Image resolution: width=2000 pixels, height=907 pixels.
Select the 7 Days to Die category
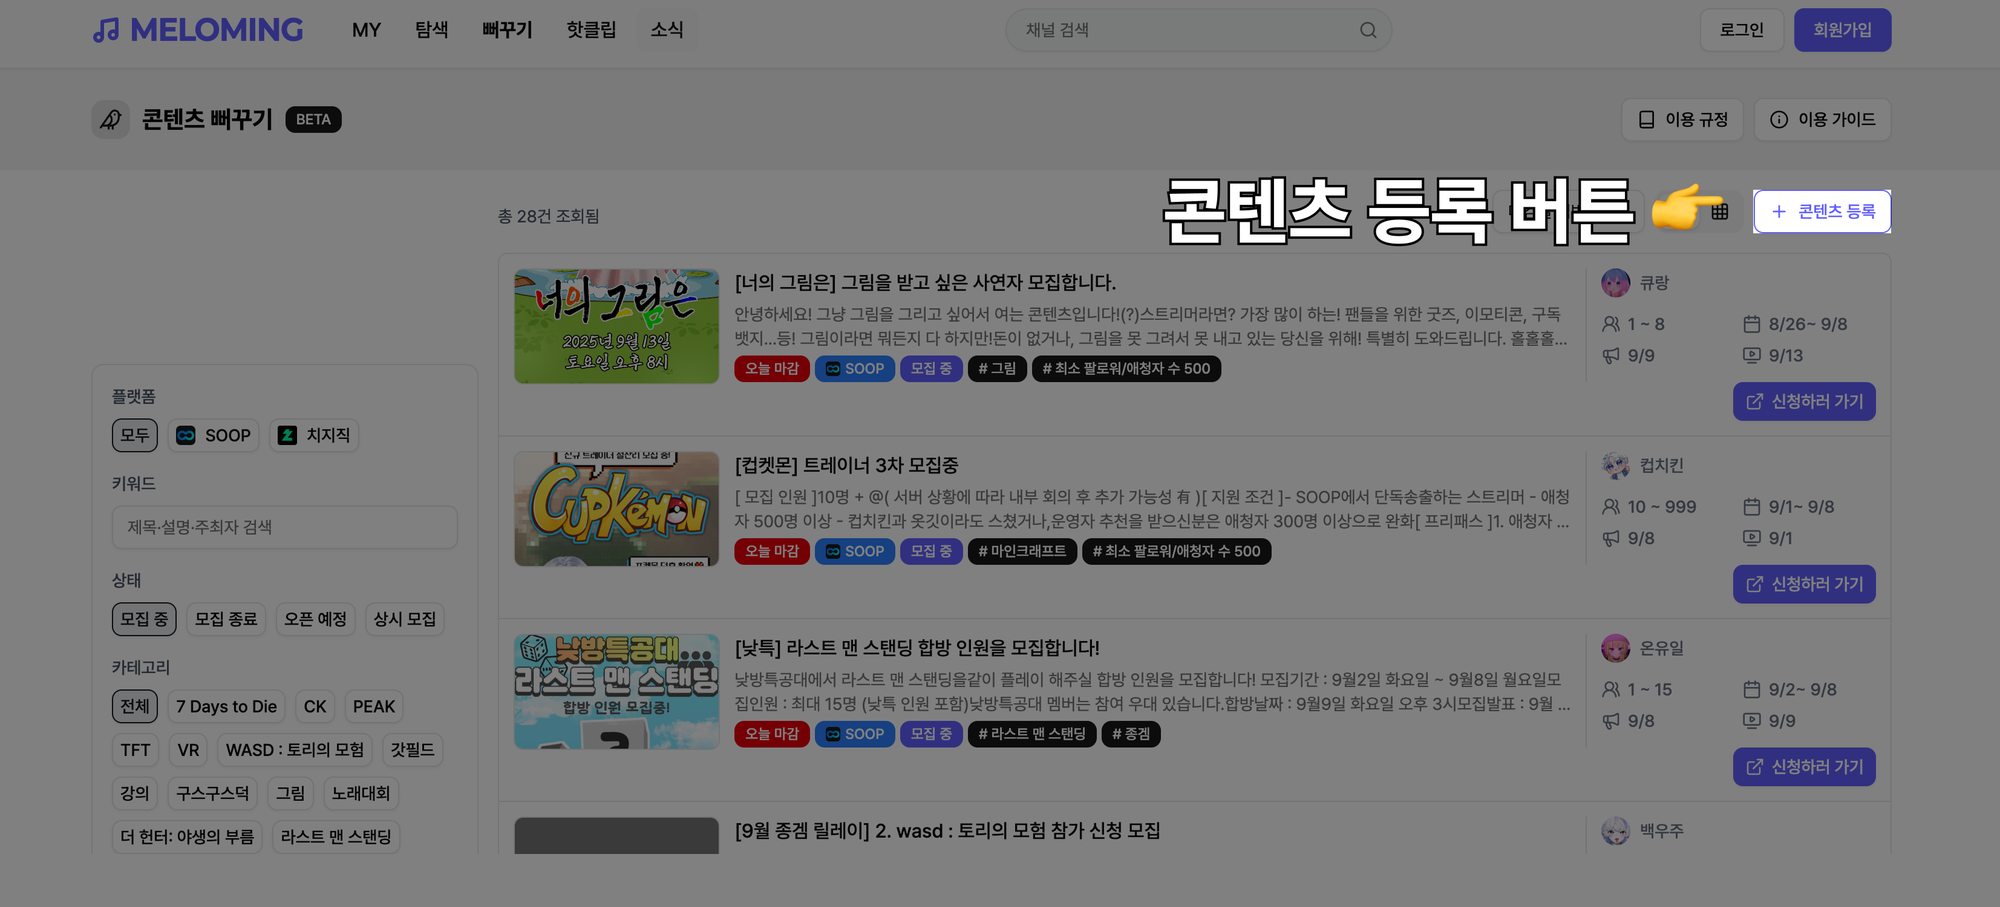click(226, 706)
